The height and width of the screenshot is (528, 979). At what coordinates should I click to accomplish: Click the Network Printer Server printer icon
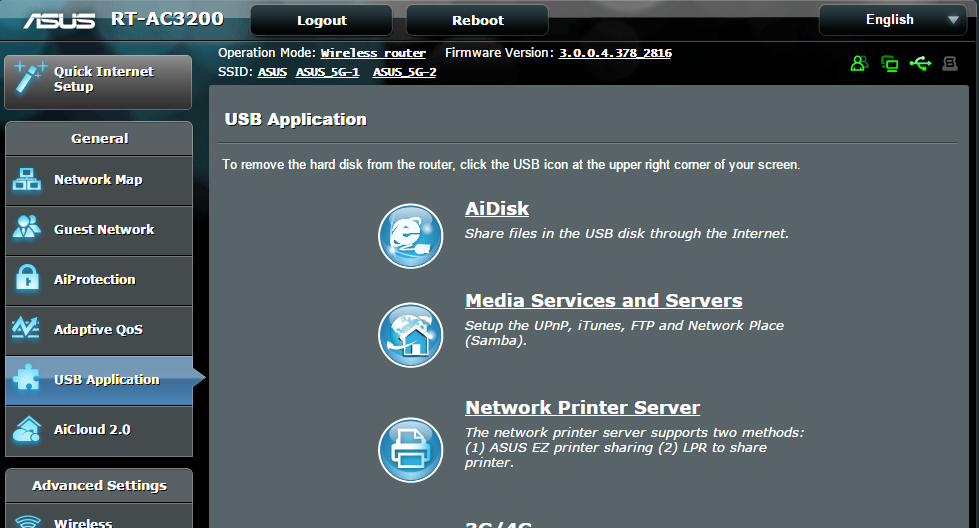410,450
